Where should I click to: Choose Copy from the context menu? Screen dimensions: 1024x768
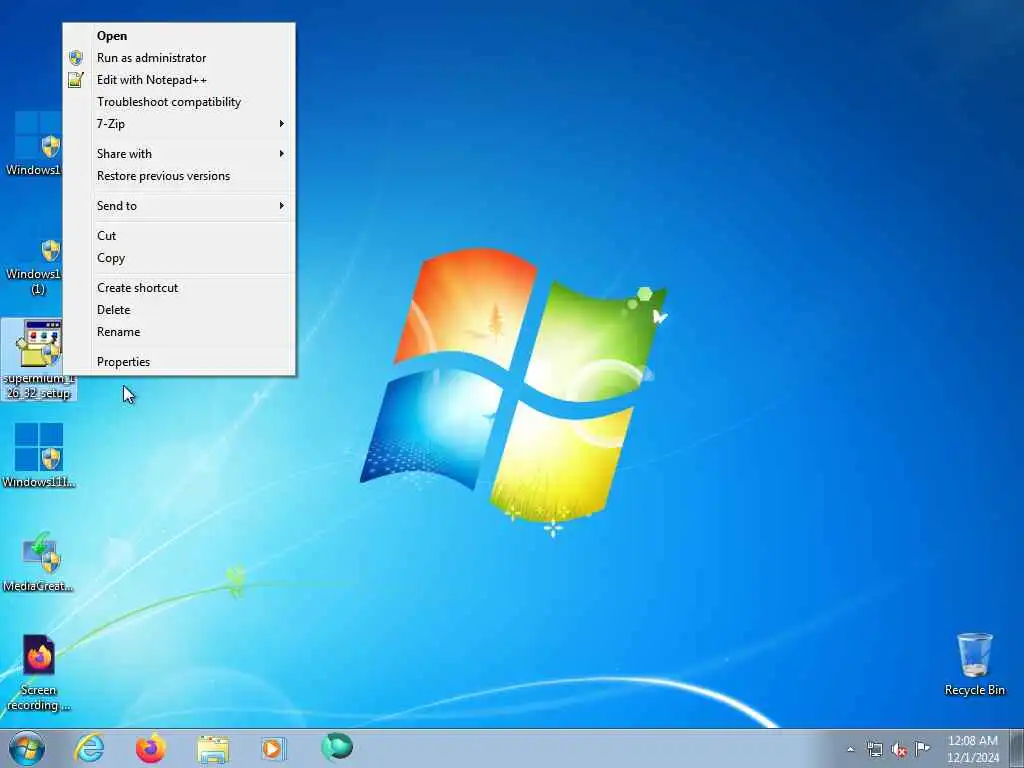click(x=179, y=258)
